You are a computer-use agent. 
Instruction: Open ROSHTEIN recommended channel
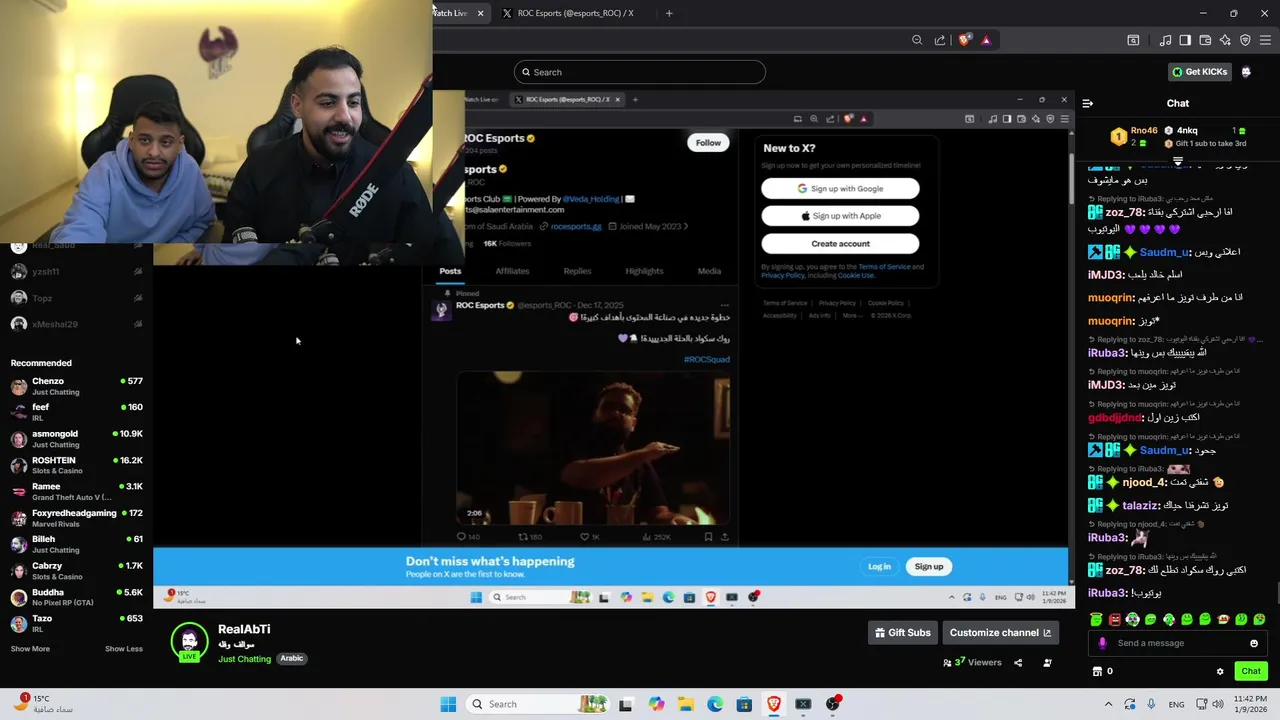pyautogui.click(x=76, y=465)
